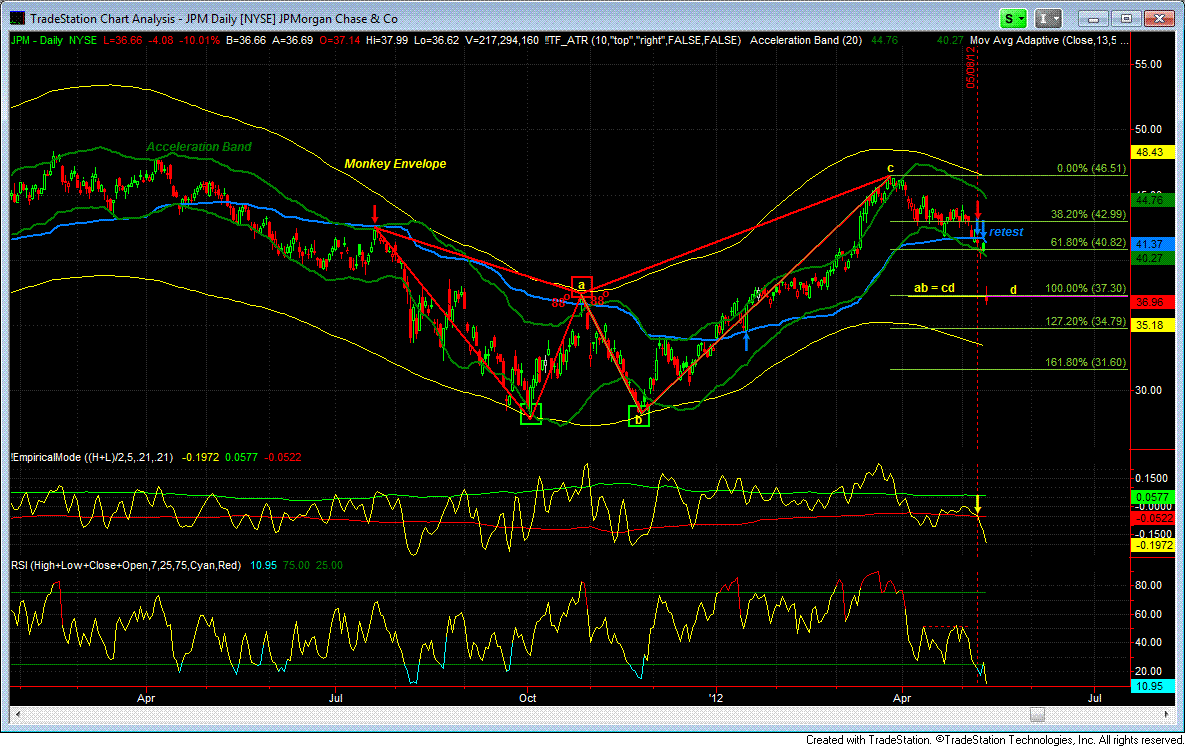Click the chart scrollbar left arrow
The width and height of the screenshot is (1185, 746).
click(x=17, y=714)
